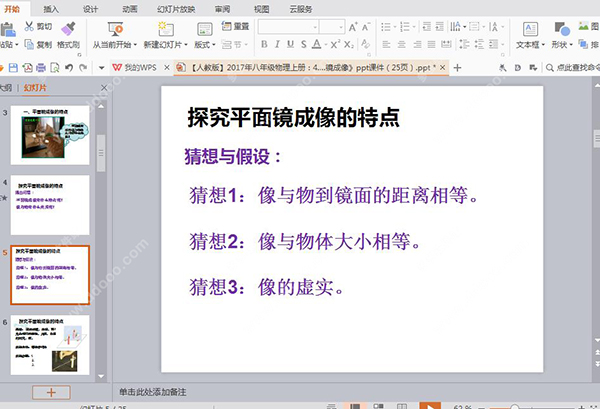This screenshot has height=409, width=600.
Task: Open the font size dropdown
Action: pos(341,27)
